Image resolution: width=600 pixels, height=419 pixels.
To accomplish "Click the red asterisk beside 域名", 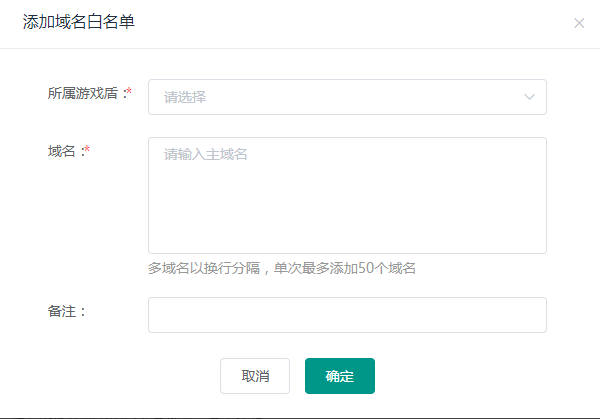I will pyautogui.click(x=87, y=149).
